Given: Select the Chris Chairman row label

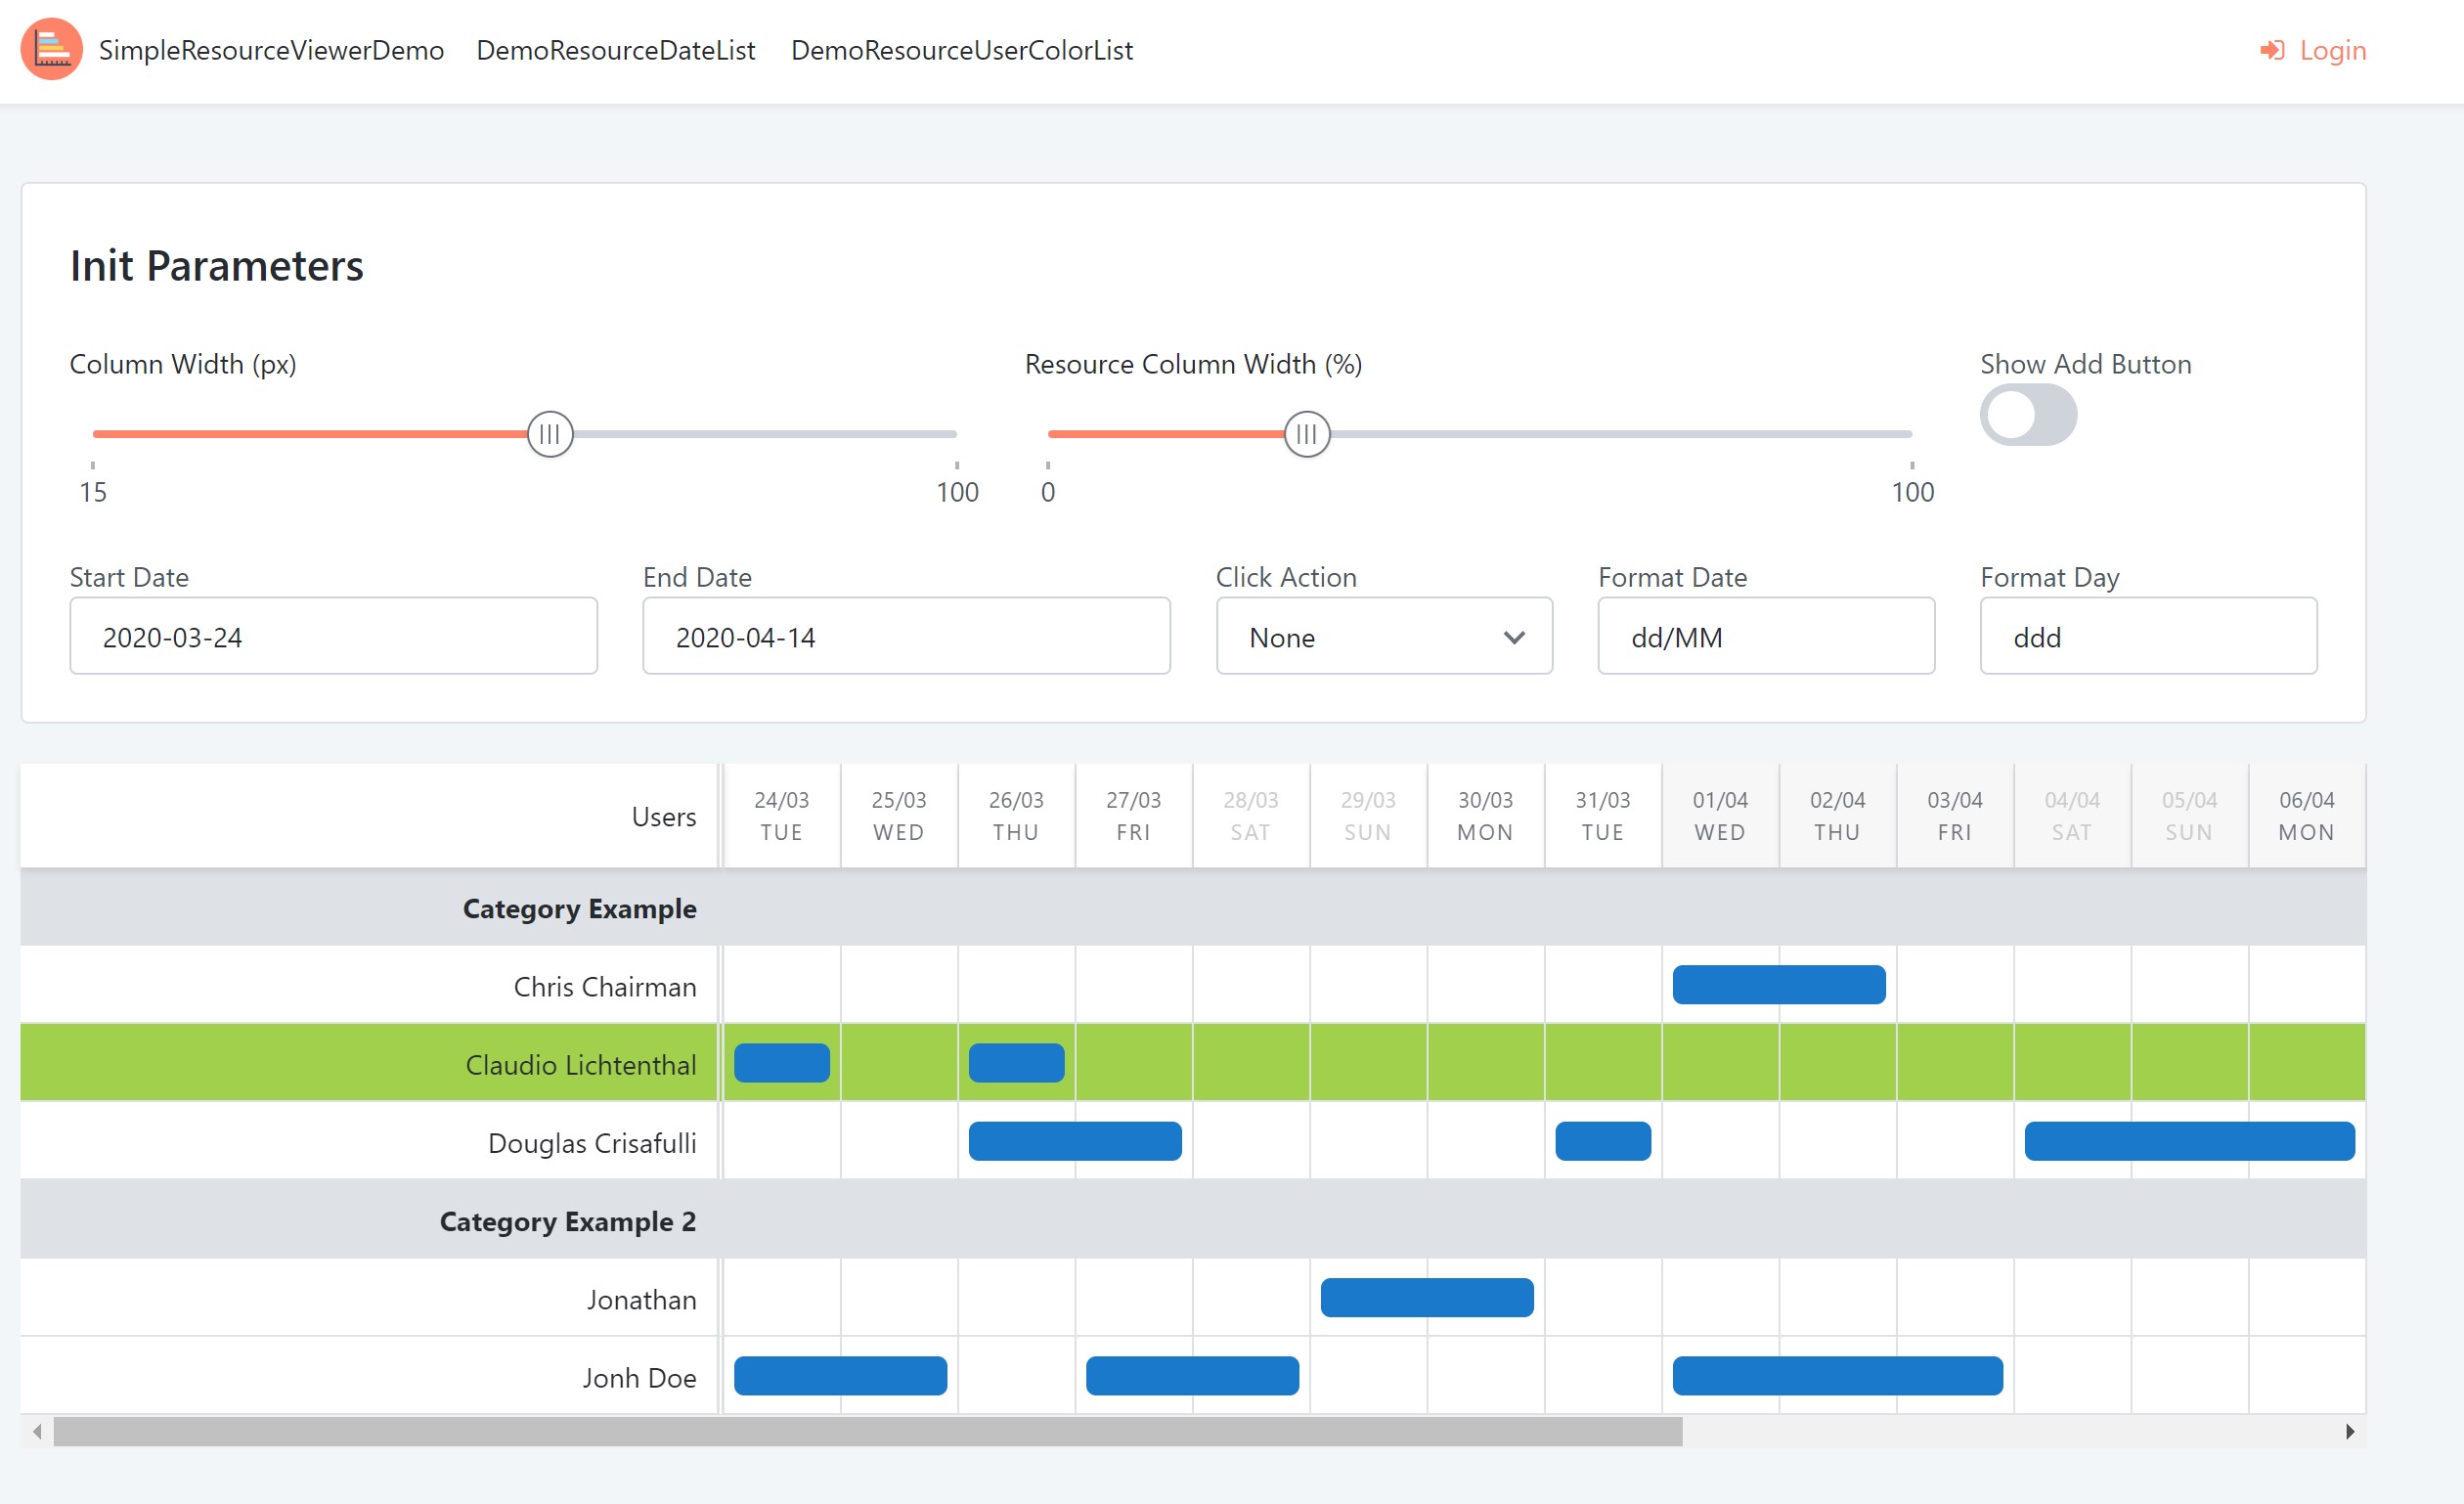Looking at the screenshot, I should [x=605, y=987].
